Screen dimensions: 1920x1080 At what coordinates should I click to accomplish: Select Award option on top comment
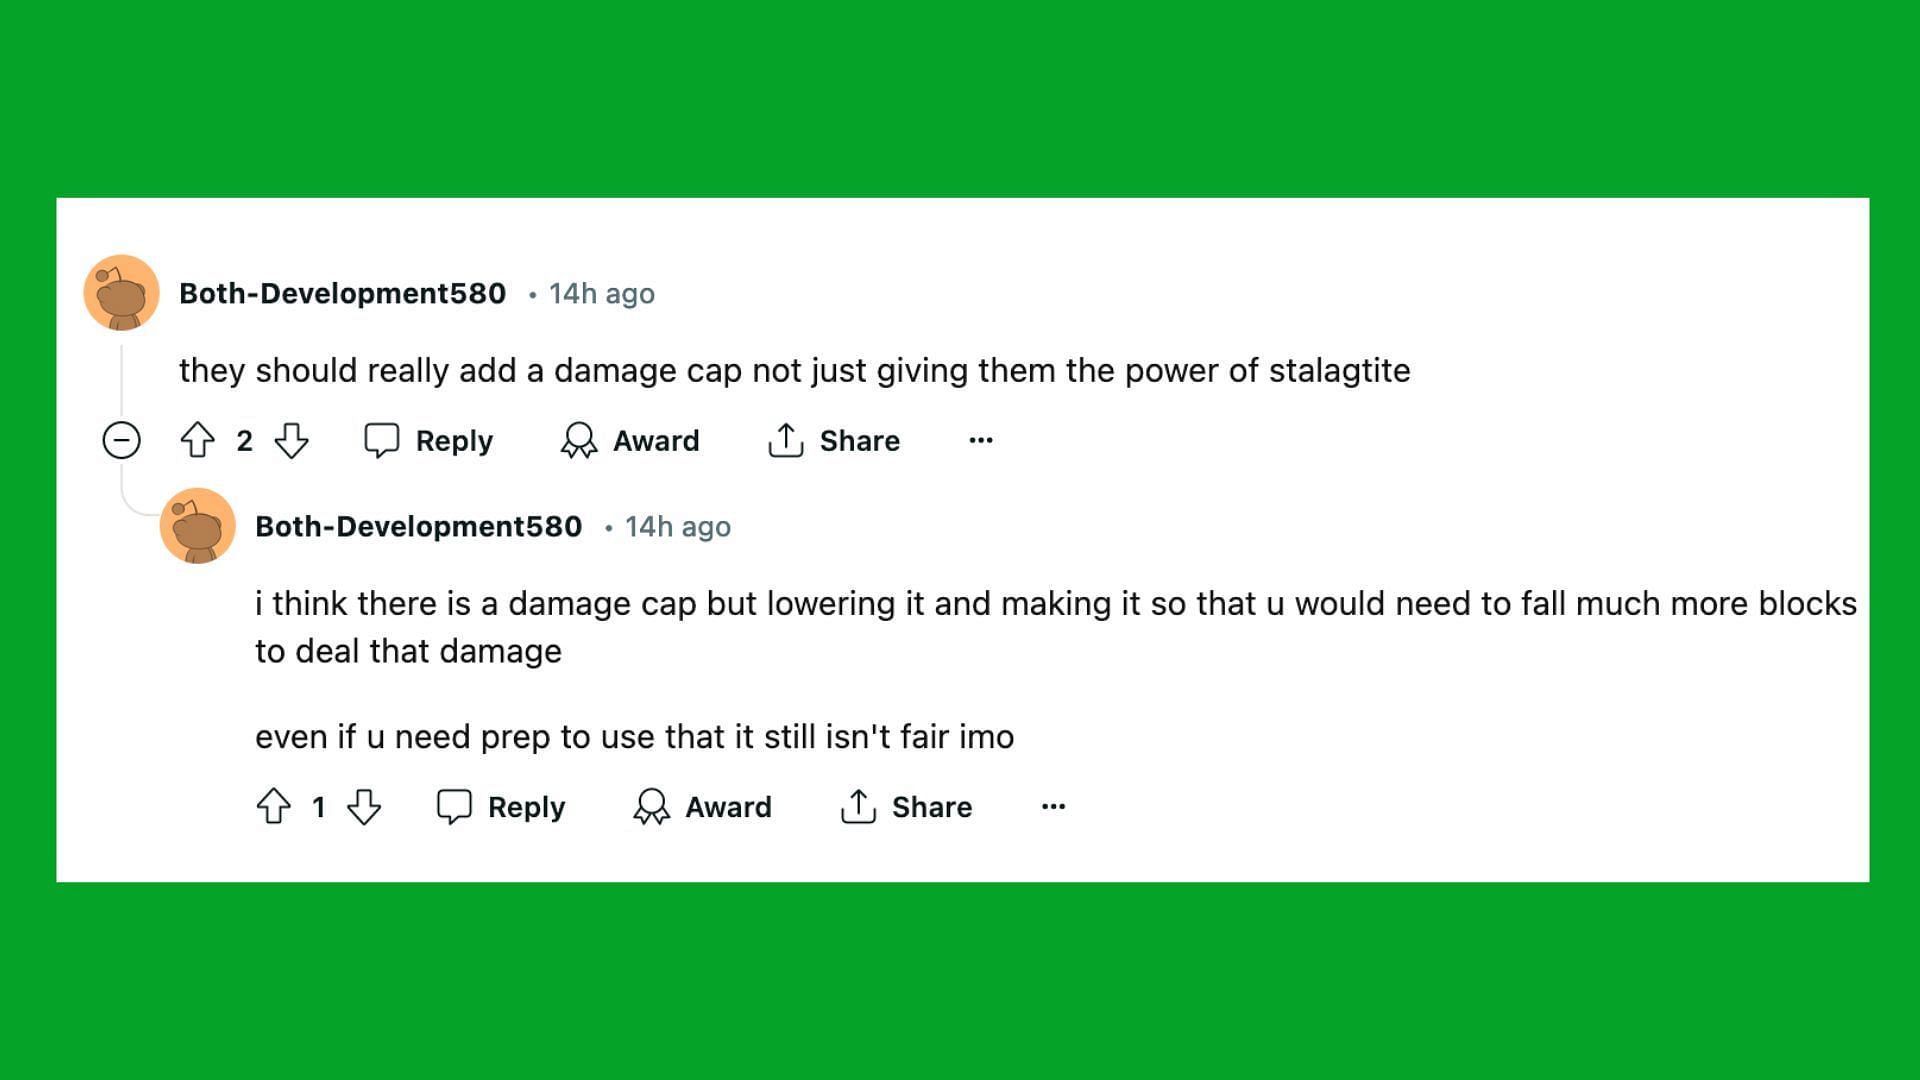click(x=630, y=440)
